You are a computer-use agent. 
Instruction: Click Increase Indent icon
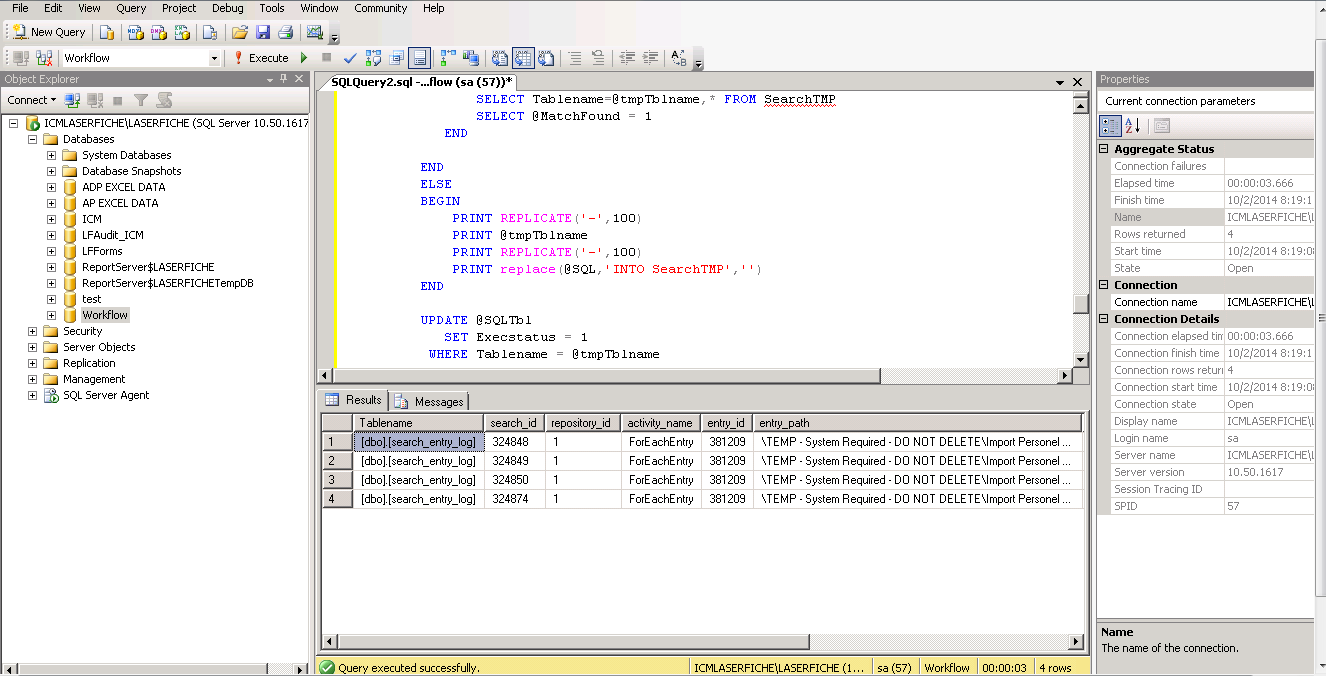pos(651,58)
